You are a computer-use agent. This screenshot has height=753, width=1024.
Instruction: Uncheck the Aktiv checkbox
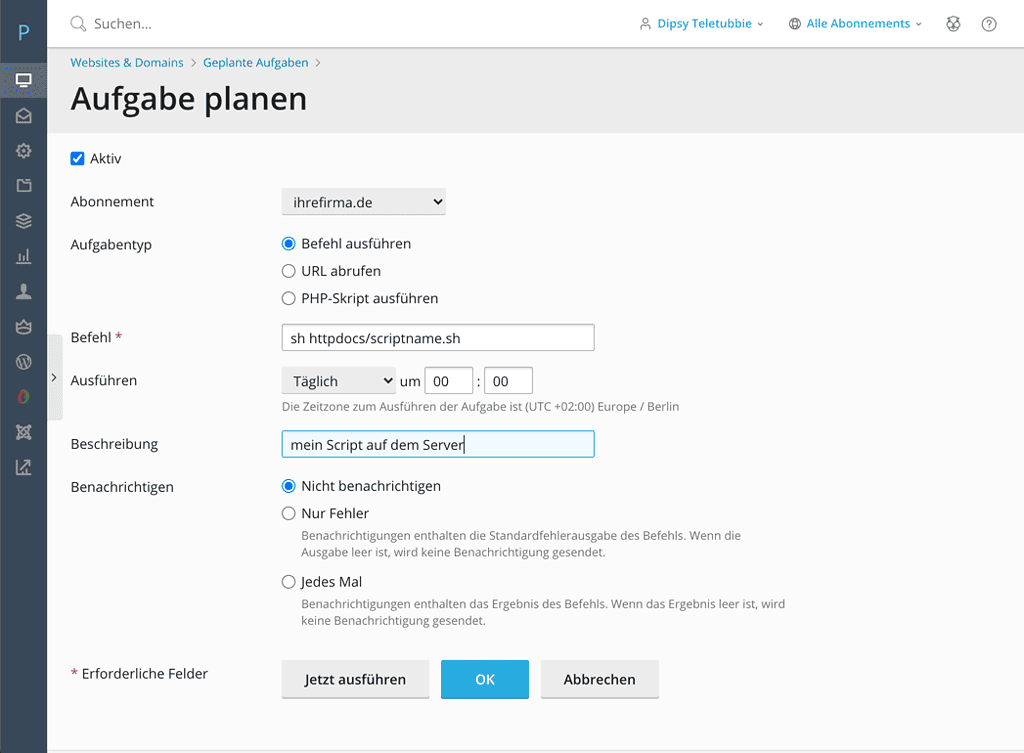[77, 158]
